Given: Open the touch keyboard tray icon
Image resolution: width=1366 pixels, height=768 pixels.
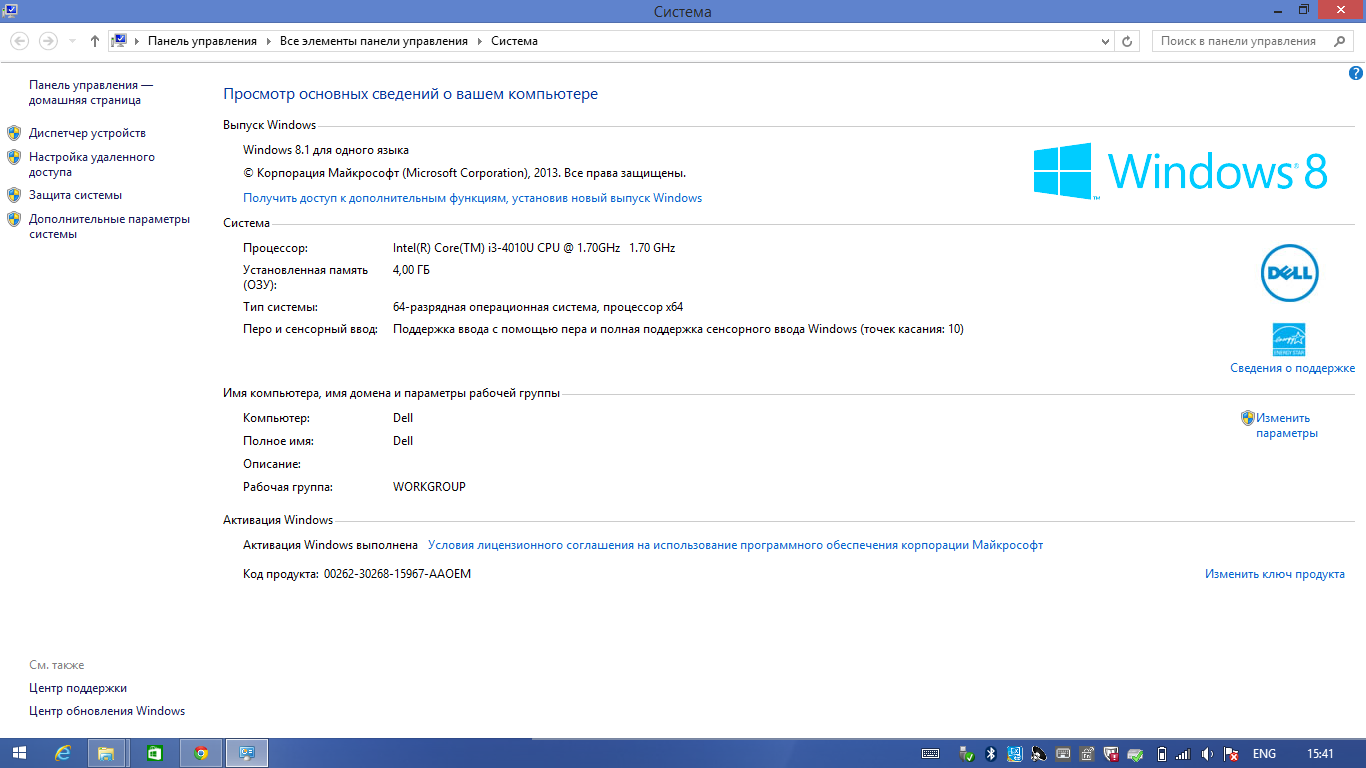Looking at the screenshot, I should pyautogui.click(x=930, y=754).
